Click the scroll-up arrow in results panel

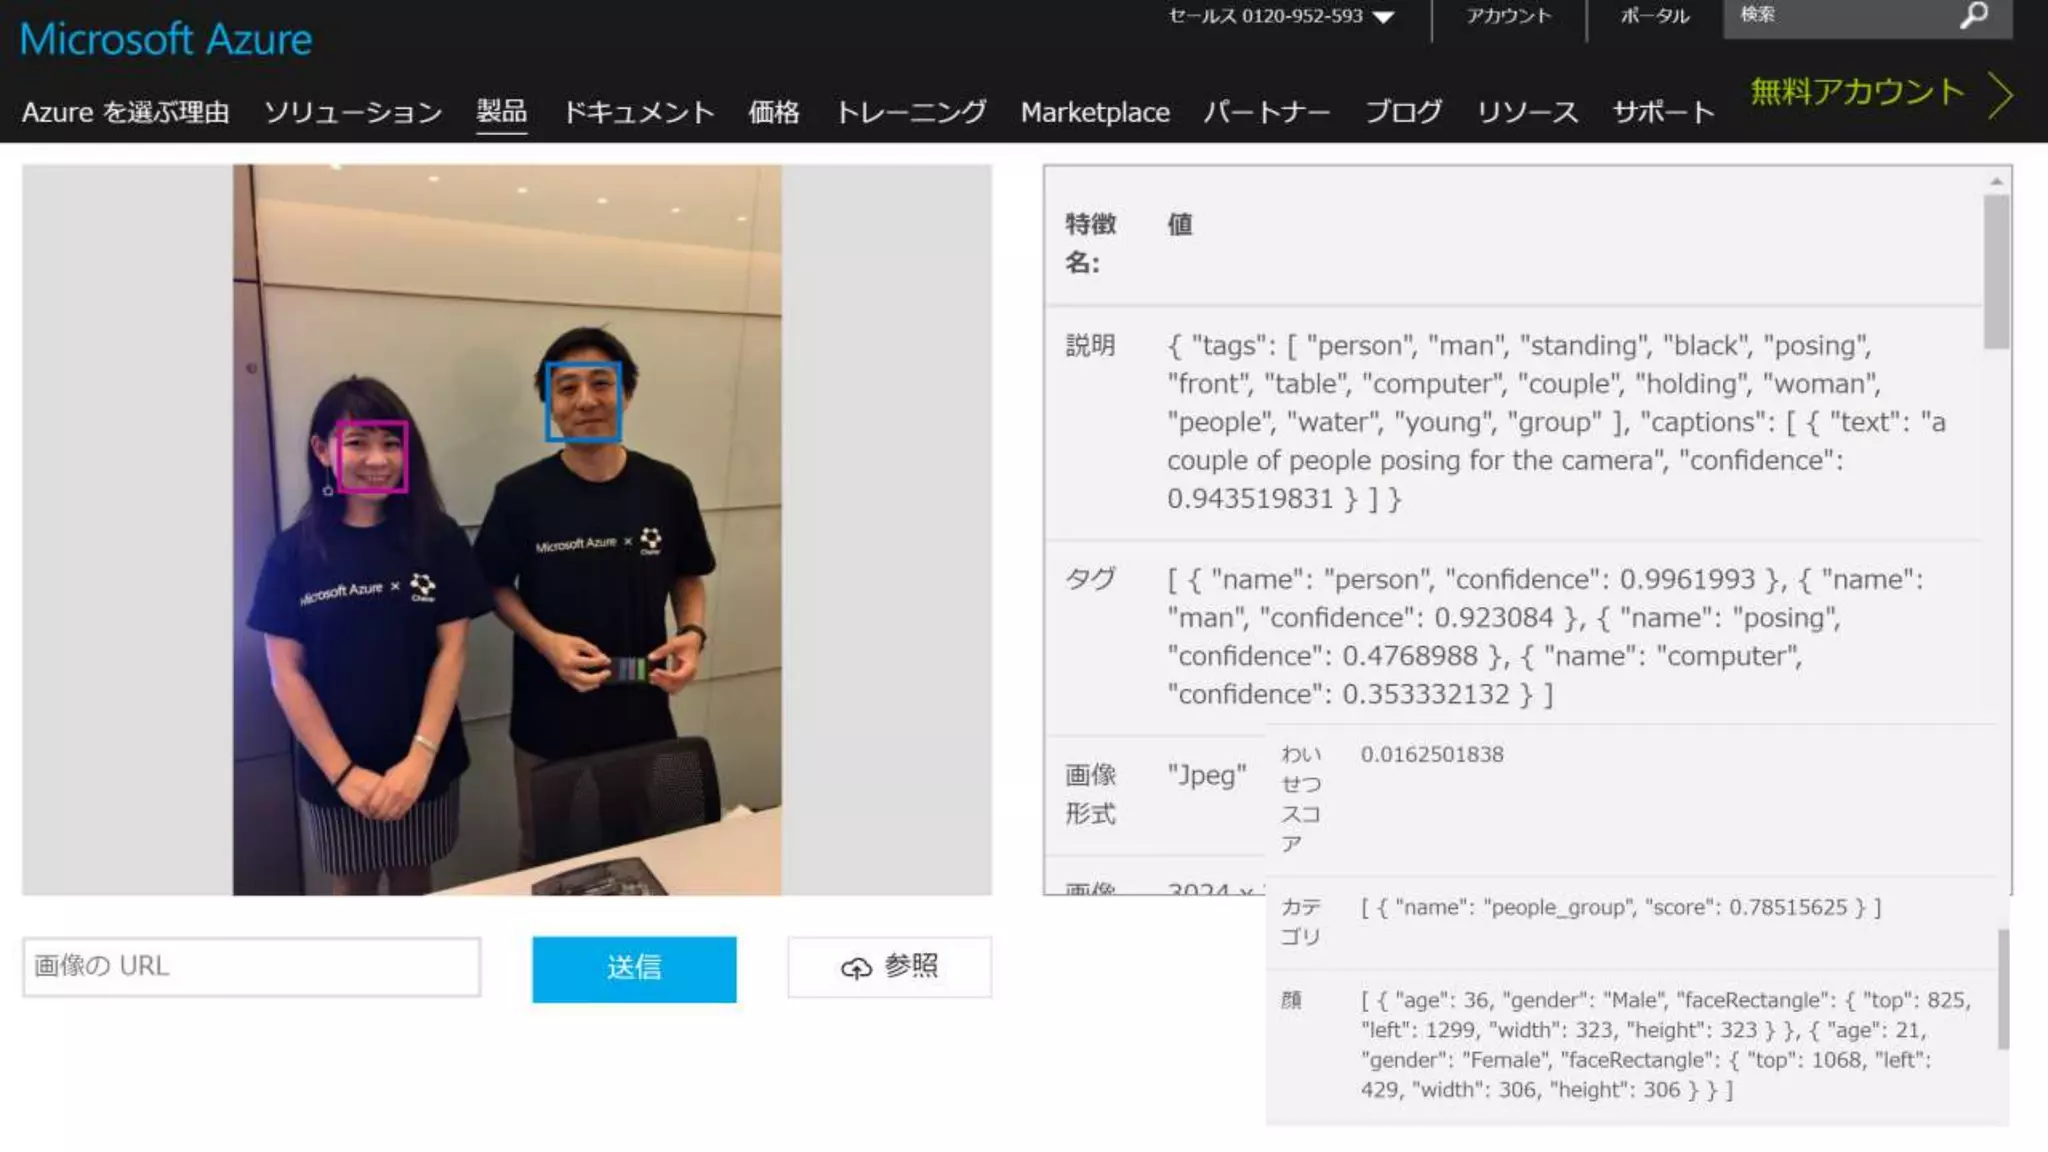(1996, 182)
